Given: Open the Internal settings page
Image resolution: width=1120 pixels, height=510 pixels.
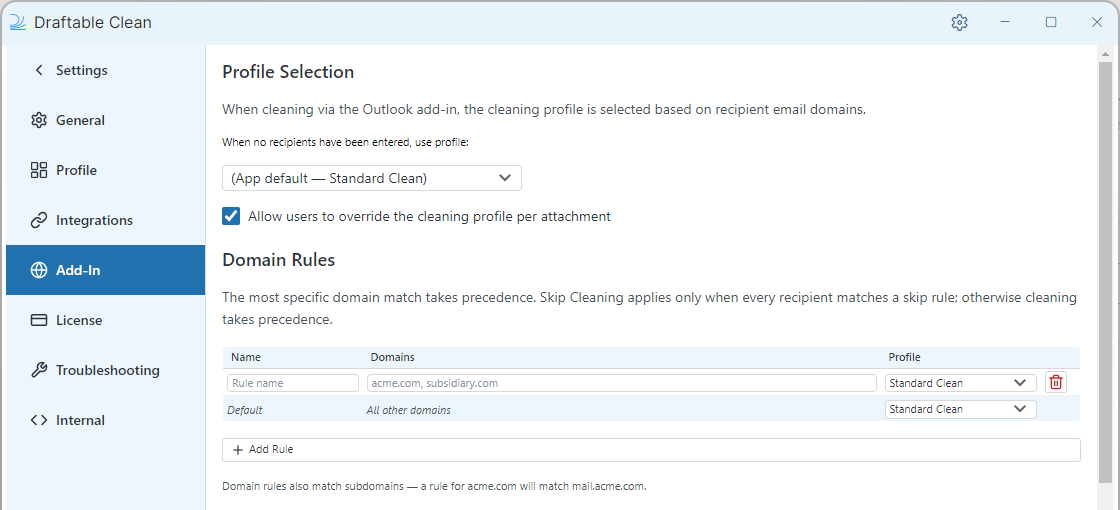Looking at the screenshot, I should coord(105,420).
